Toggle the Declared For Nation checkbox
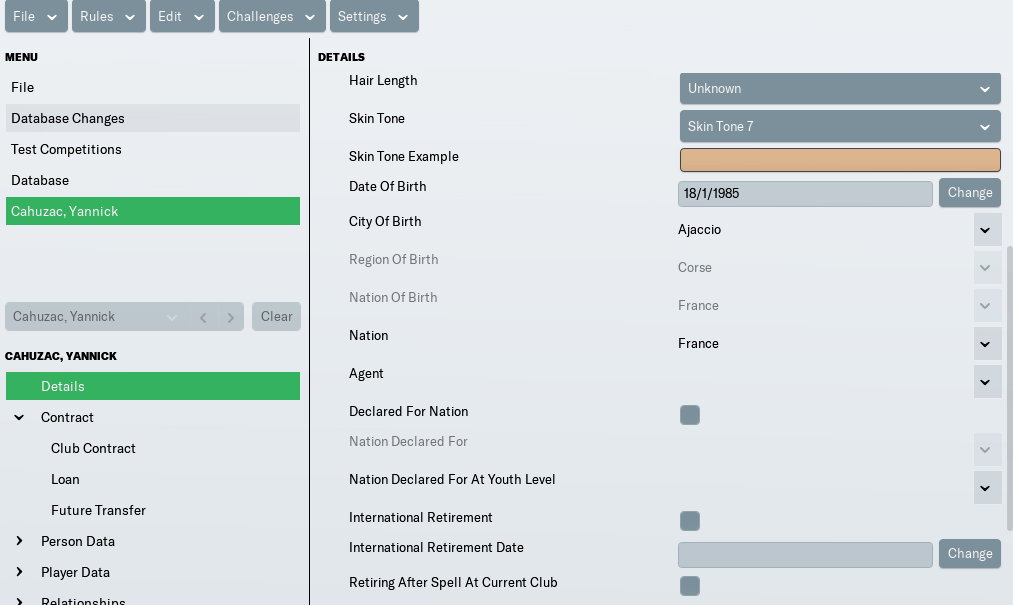1013x605 pixels. 690,415
